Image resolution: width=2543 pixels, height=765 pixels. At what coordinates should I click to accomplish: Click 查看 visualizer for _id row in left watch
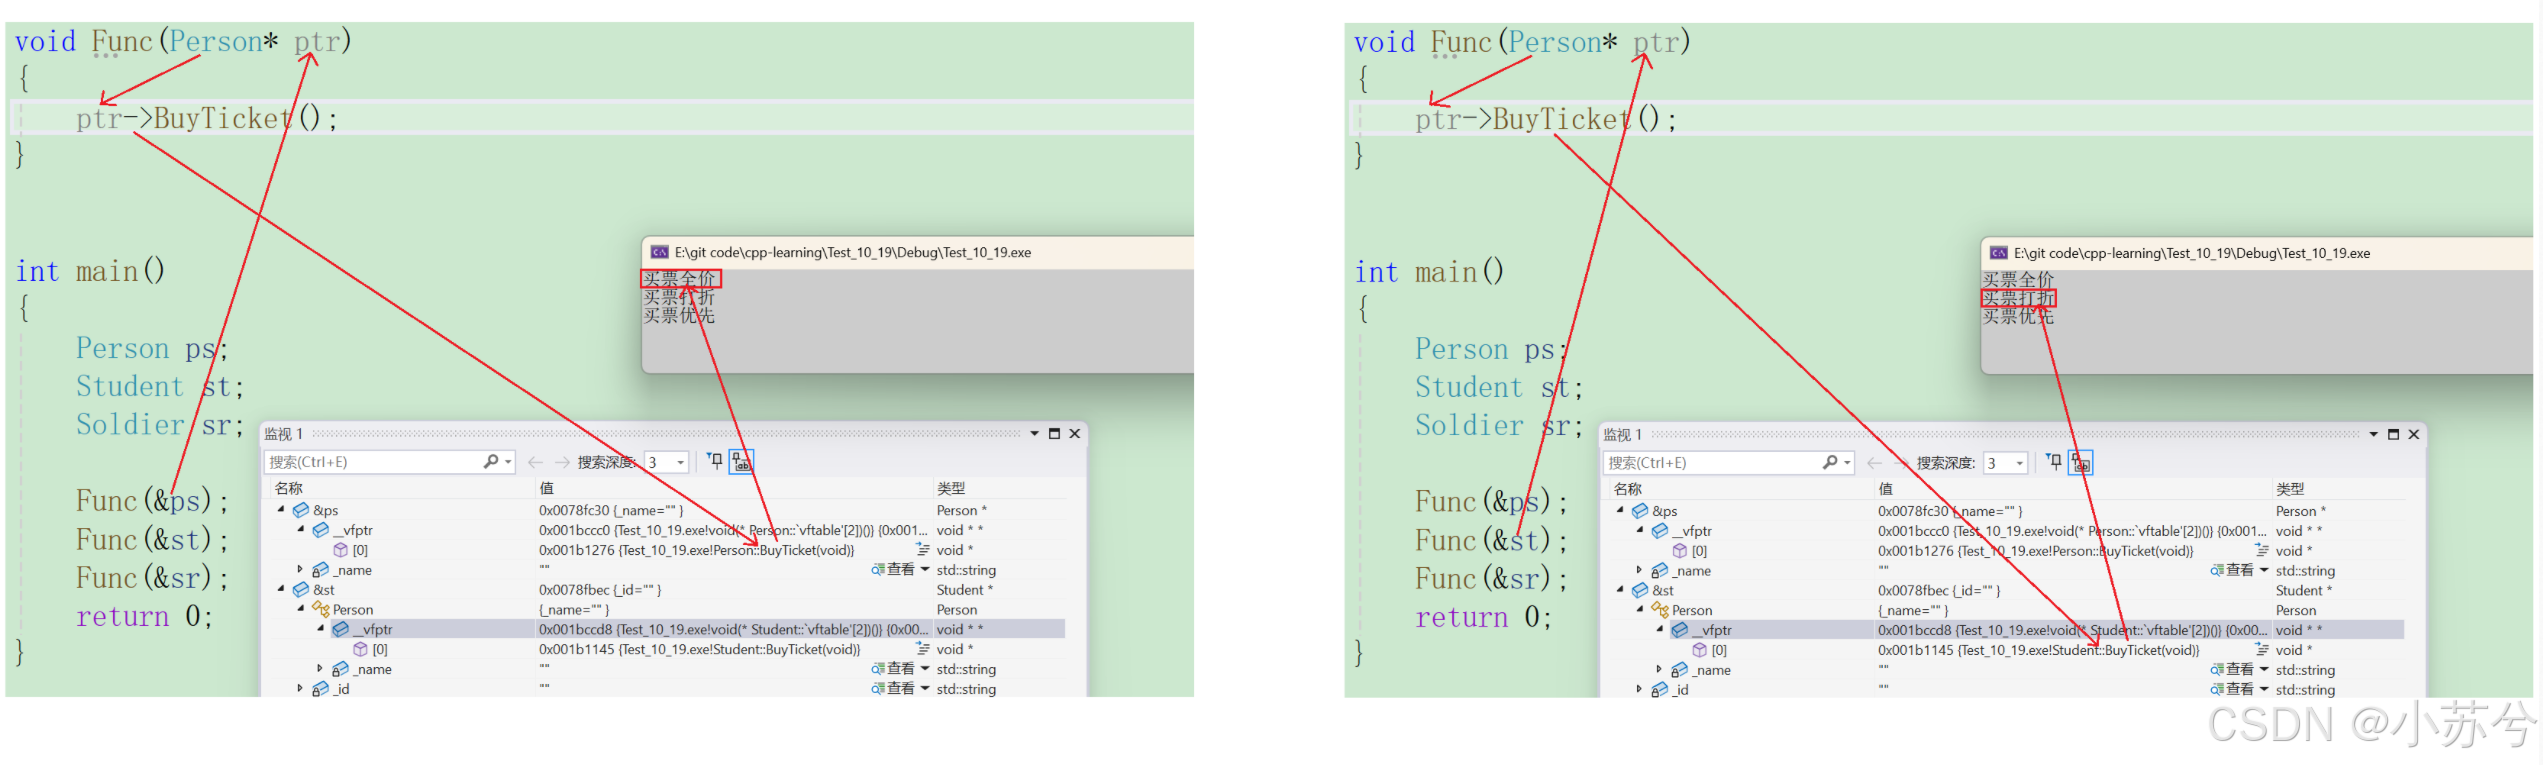tap(893, 688)
